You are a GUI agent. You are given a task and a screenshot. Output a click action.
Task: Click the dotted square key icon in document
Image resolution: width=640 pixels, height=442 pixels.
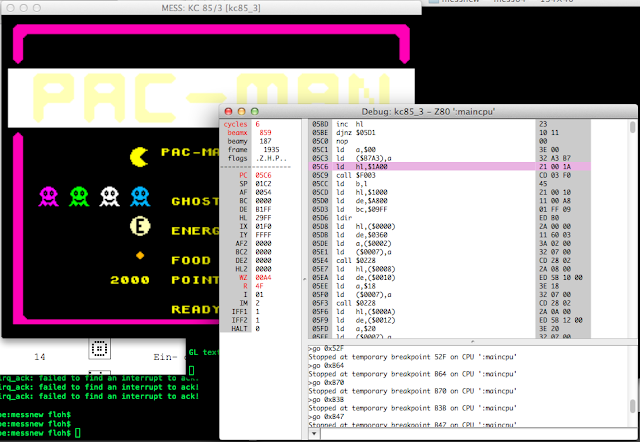(99, 349)
